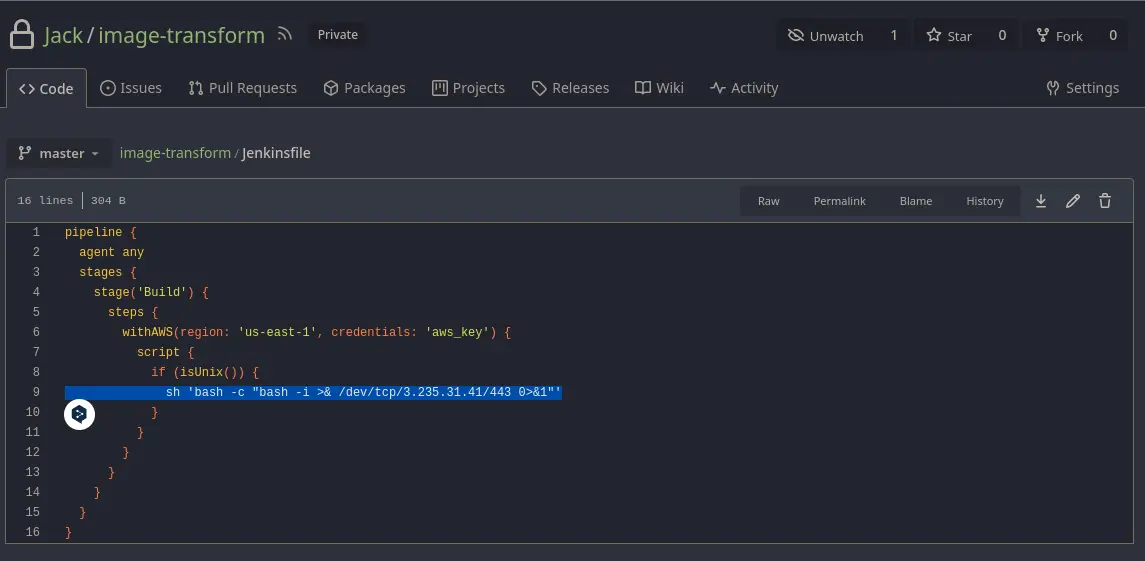Open the Wiki tab
The image size is (1145, 561).
point(659,88)
